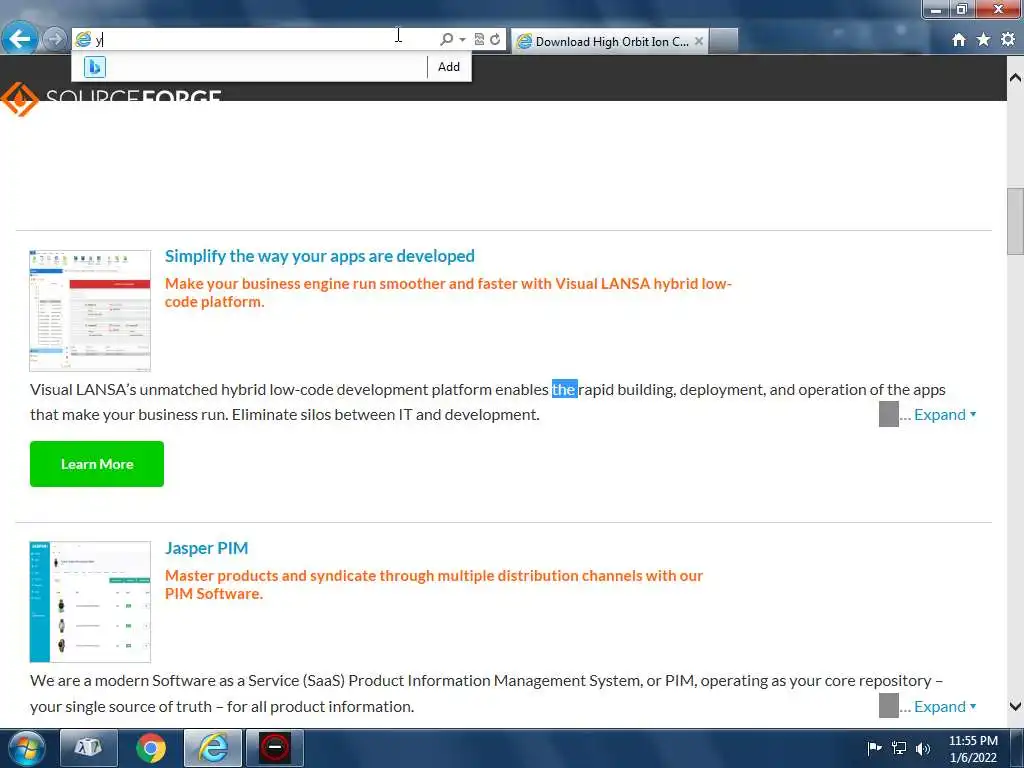Screen dimensions: 1024x768
Task: Launch Google Chrome from the taskbar
Action: click(x=151, y=748)
